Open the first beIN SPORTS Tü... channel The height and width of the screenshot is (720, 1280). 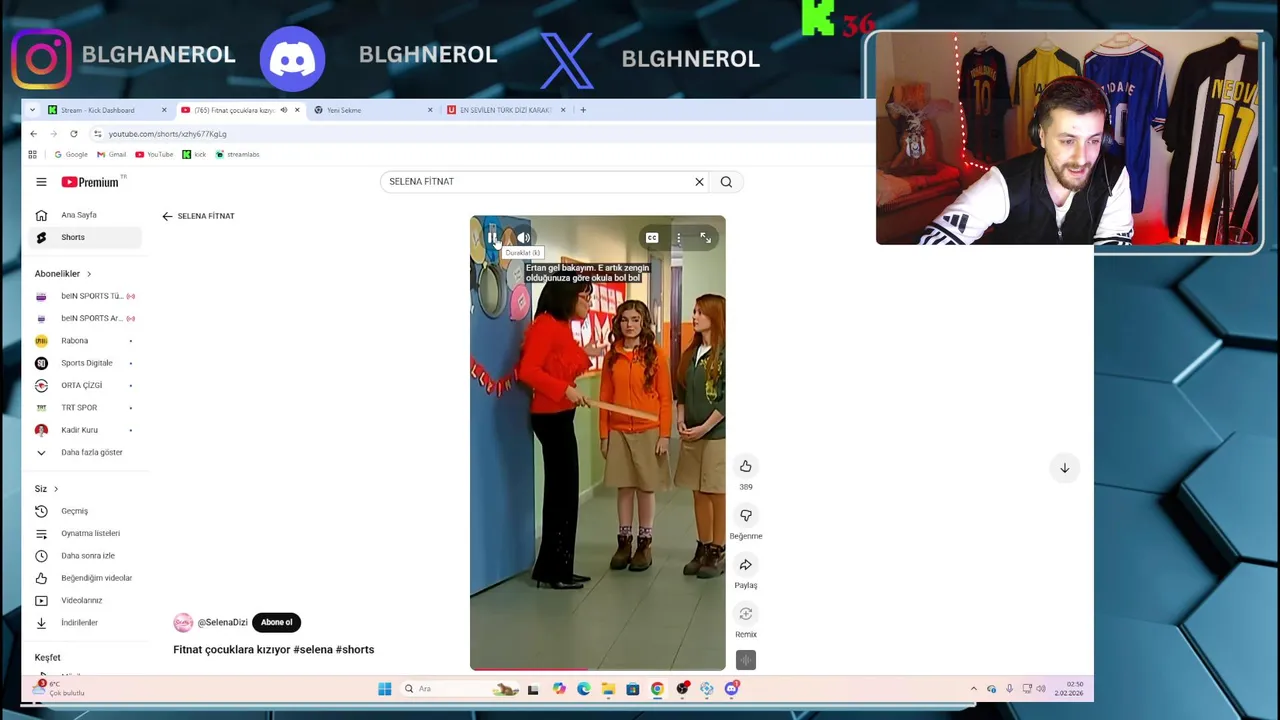pyautogui.click(x=84, y=296)
